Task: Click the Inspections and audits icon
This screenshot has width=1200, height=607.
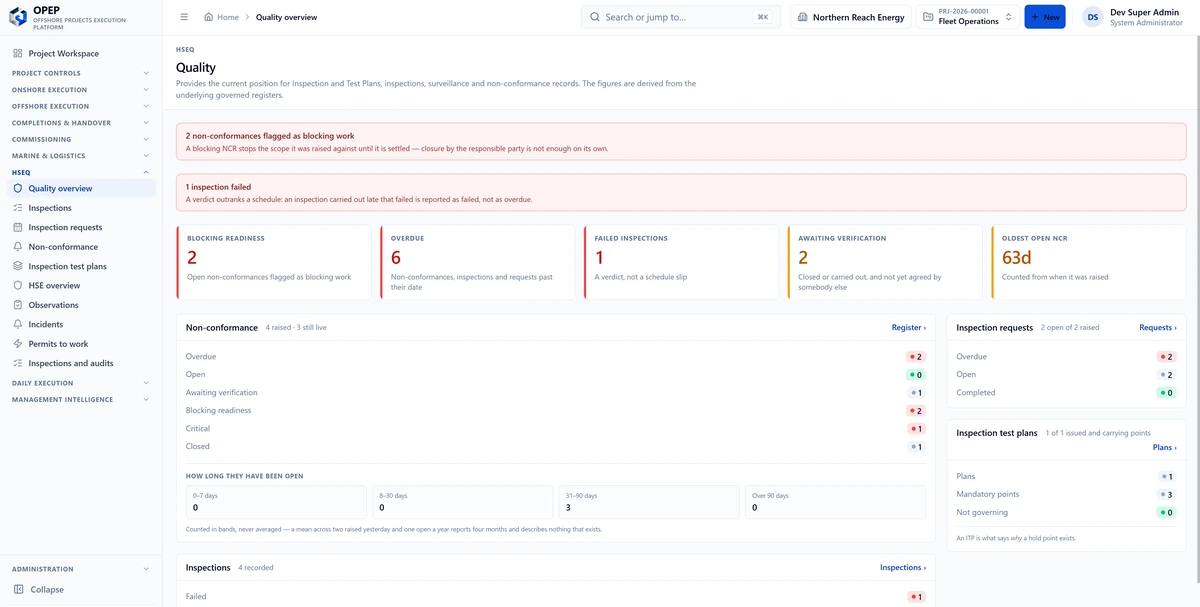Action: click(18, 363)
